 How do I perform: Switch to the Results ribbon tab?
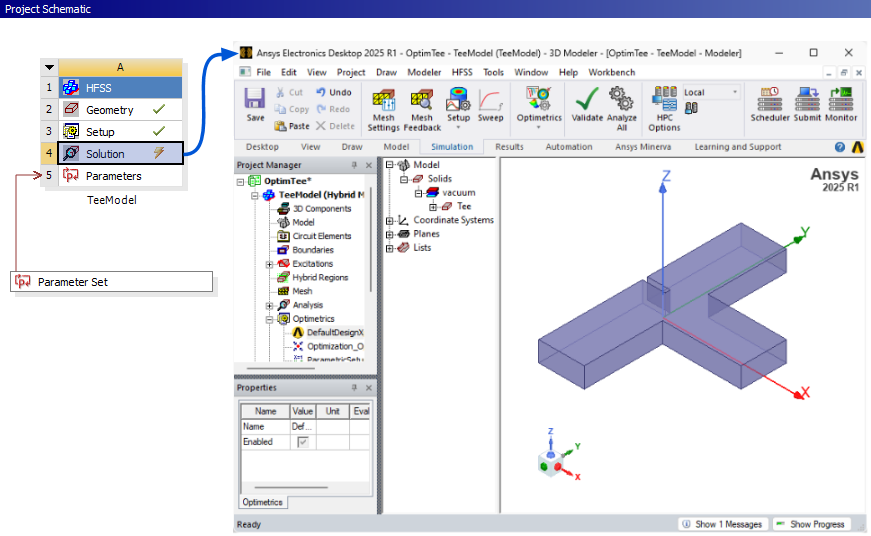pyautogui.click(x=509, y=147)
